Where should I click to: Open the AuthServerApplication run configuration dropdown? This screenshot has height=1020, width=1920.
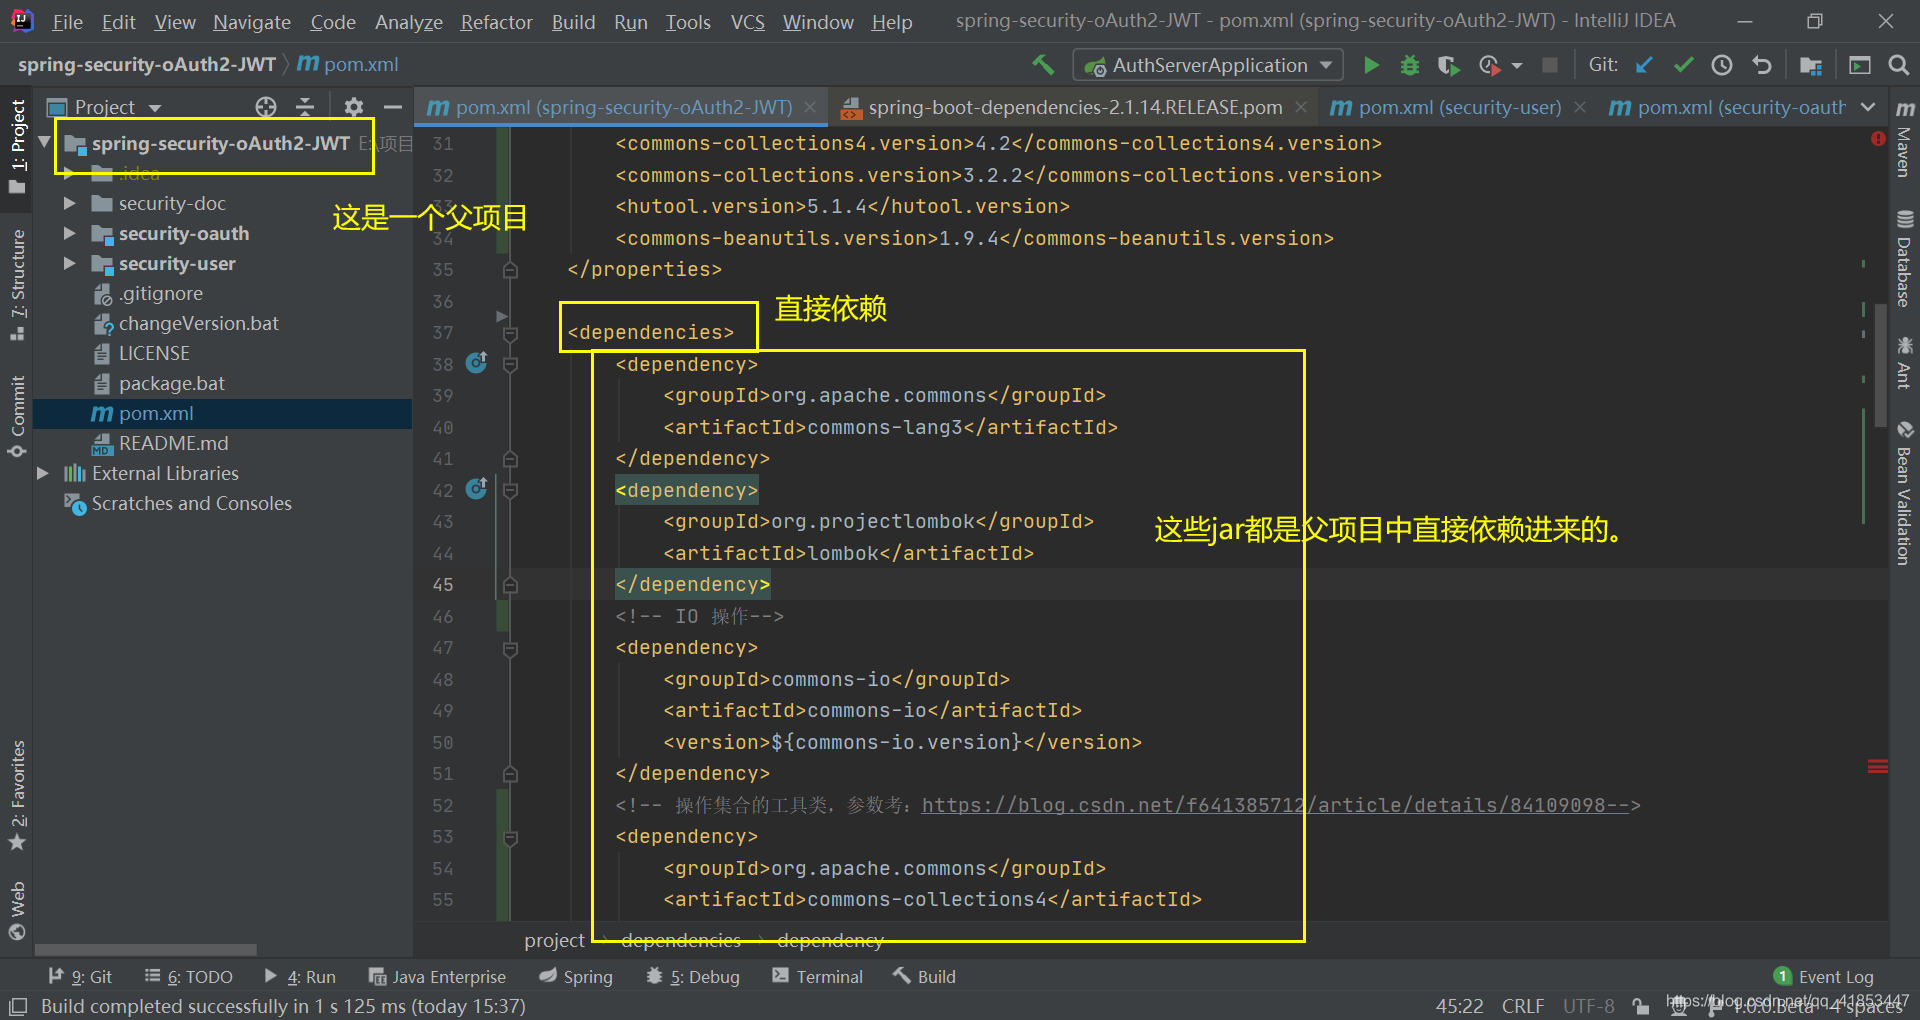tap(1208, 65)
